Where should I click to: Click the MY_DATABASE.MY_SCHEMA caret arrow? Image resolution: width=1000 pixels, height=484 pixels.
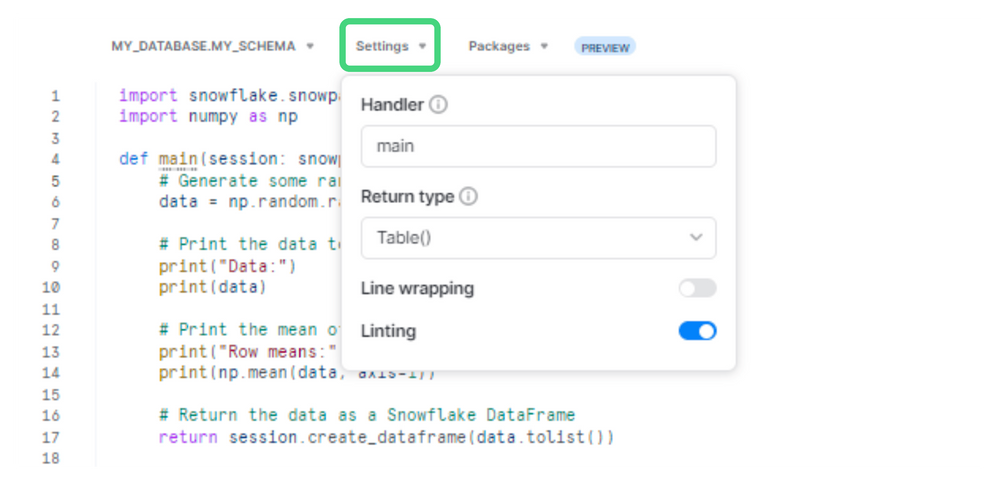point(310,46)
